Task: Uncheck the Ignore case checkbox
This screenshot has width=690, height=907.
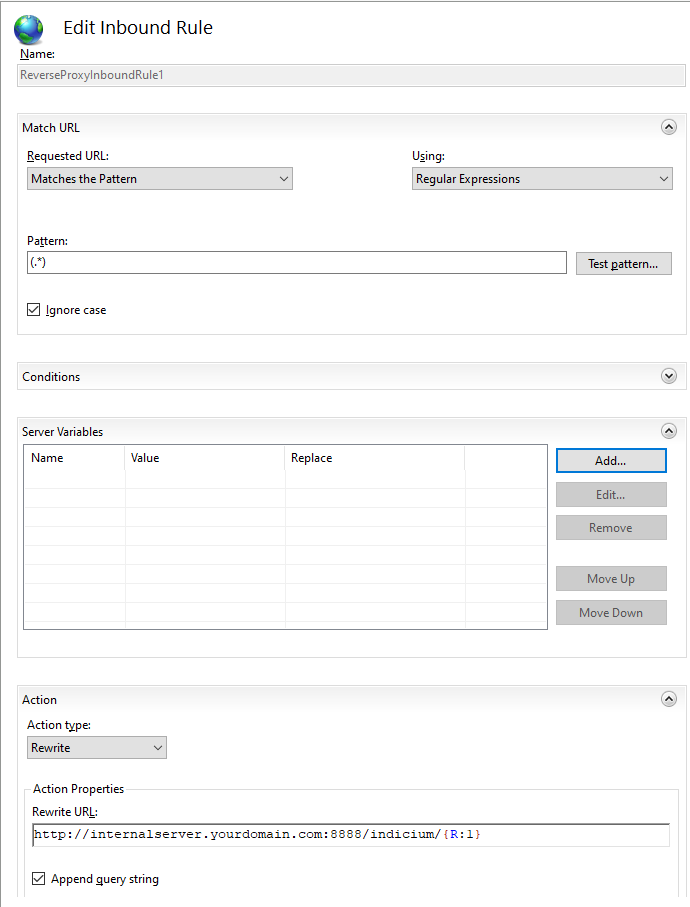Action: coord(34,310)
